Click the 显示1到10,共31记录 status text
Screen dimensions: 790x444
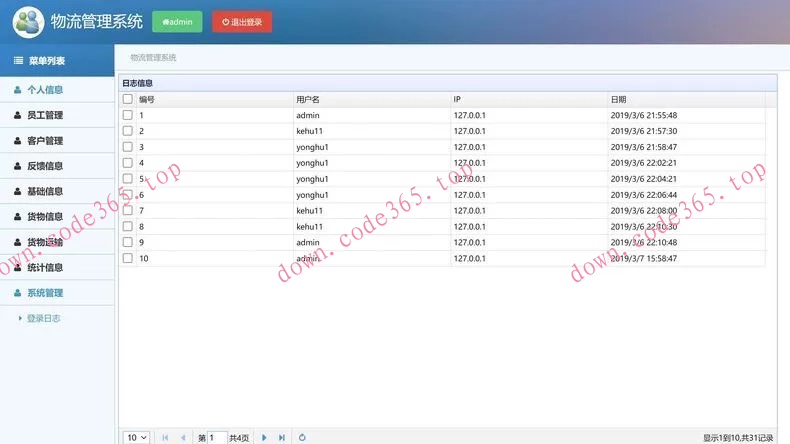pos(738,438)
